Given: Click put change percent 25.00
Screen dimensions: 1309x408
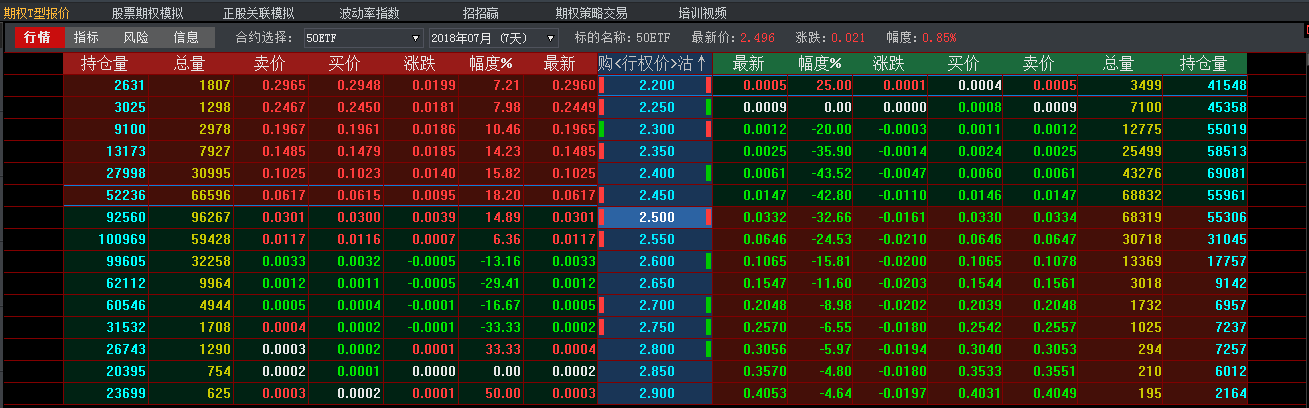Looking at the screenshot, I should pyautogui.click(x=834, y=85).
